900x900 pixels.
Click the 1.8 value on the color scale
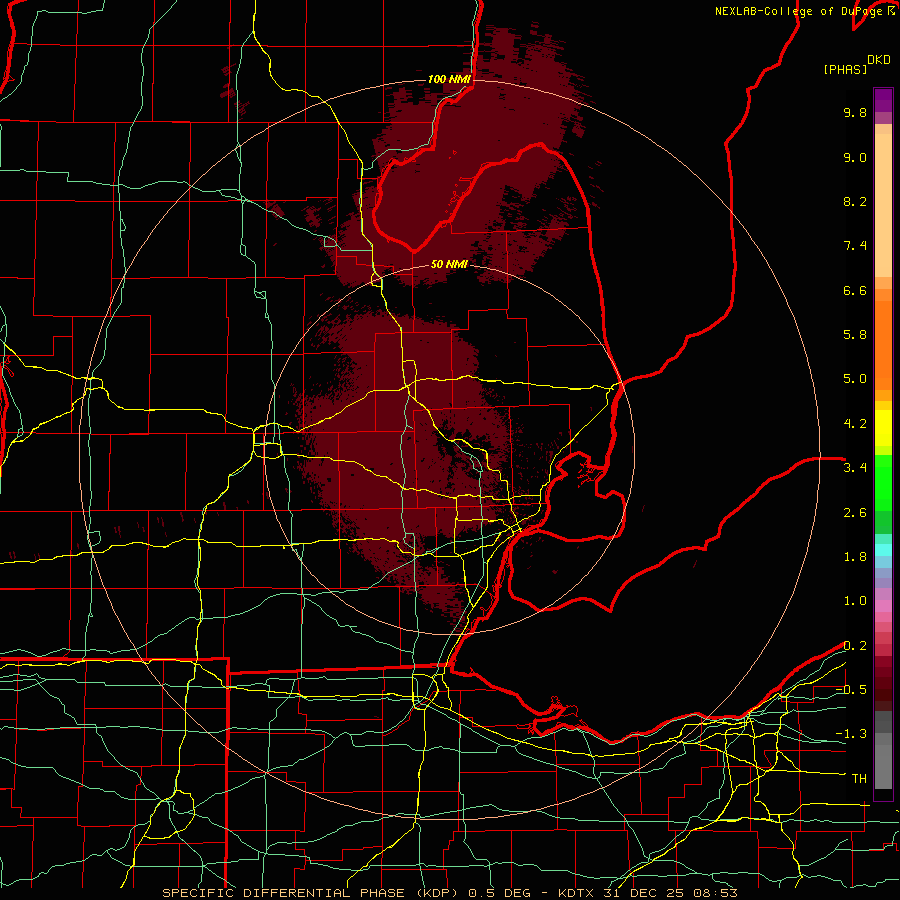(855, 557)
